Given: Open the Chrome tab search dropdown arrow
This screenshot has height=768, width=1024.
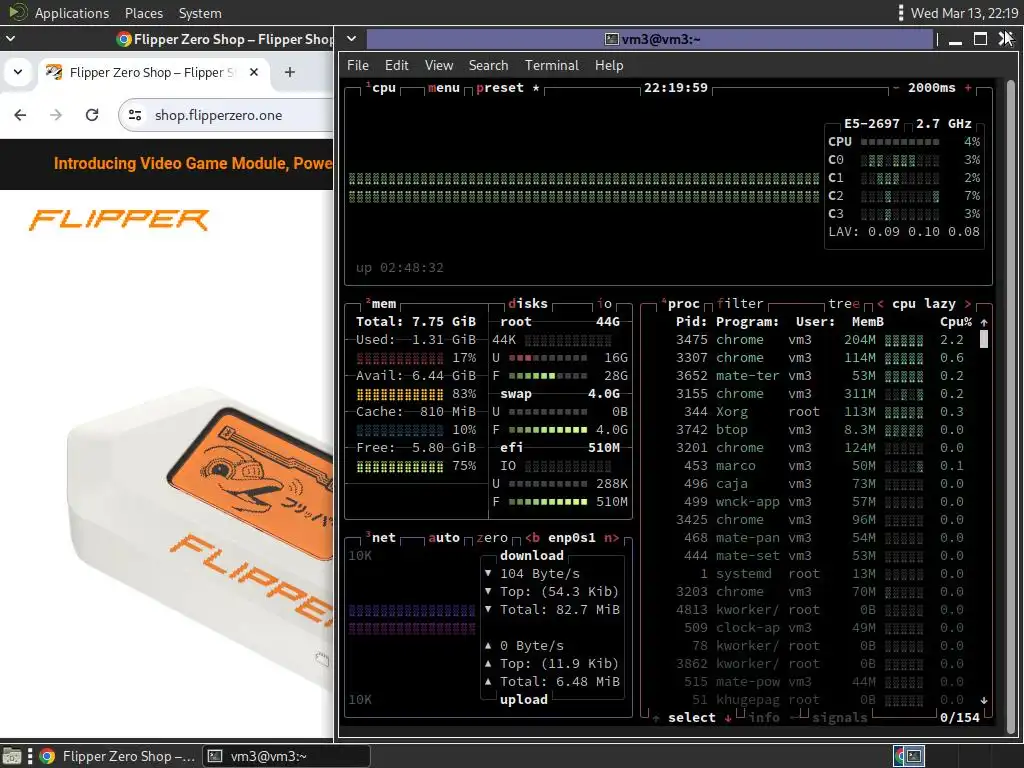Looking at the screenshot, I should (x=18, y=72).
